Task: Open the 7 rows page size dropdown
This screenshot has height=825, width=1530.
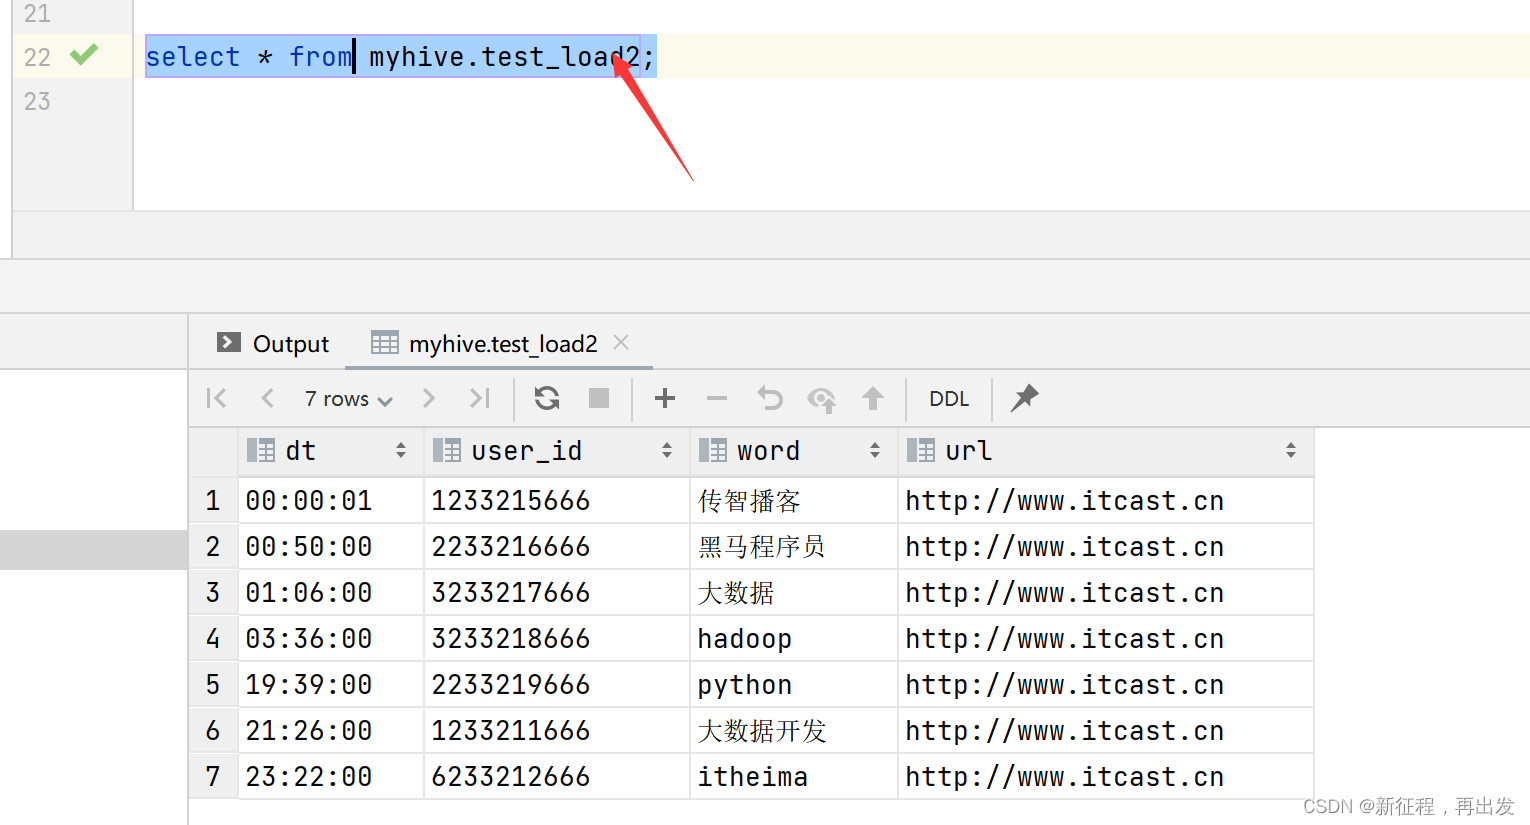Action: [348, 399]
